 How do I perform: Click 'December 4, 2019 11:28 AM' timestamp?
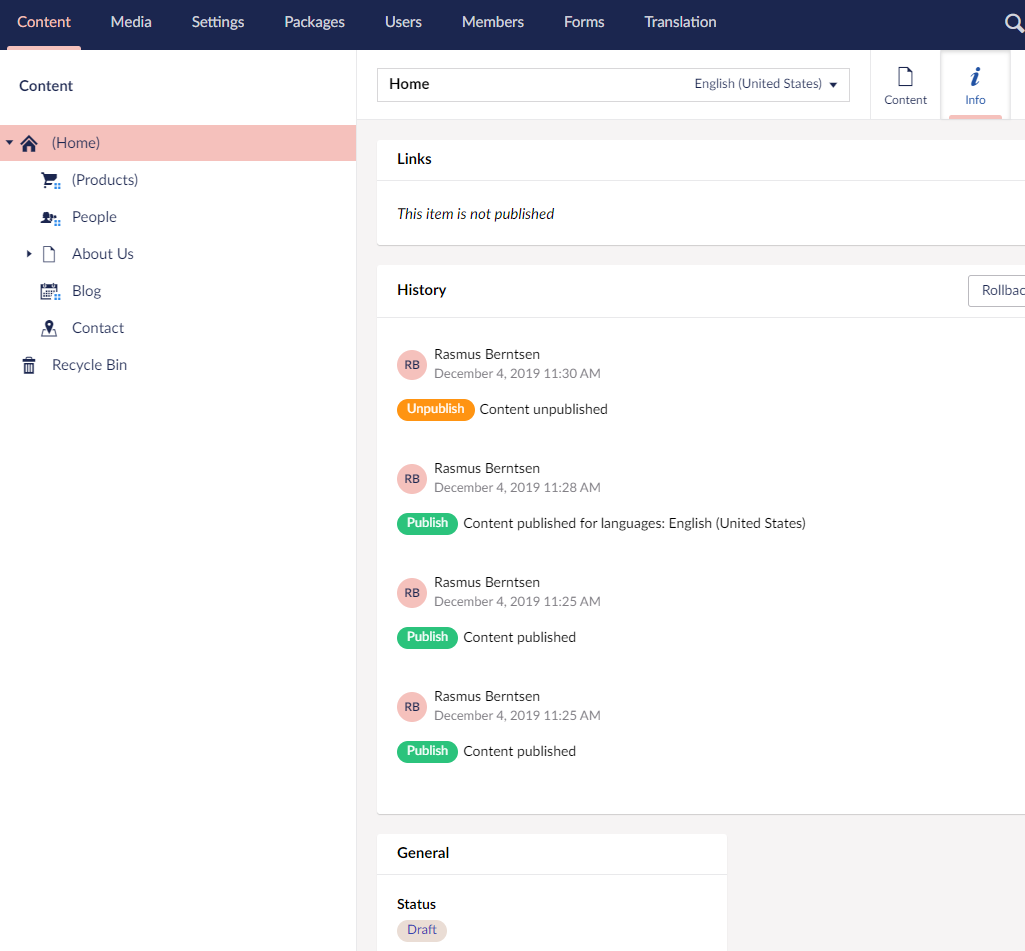point(517,488)
